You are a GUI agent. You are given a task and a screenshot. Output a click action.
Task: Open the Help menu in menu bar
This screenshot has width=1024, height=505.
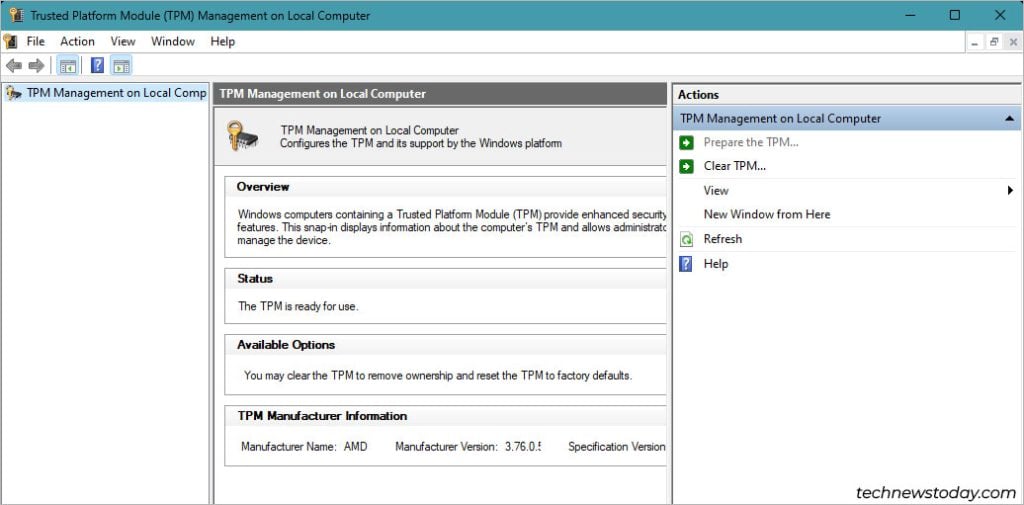(222, 41)
